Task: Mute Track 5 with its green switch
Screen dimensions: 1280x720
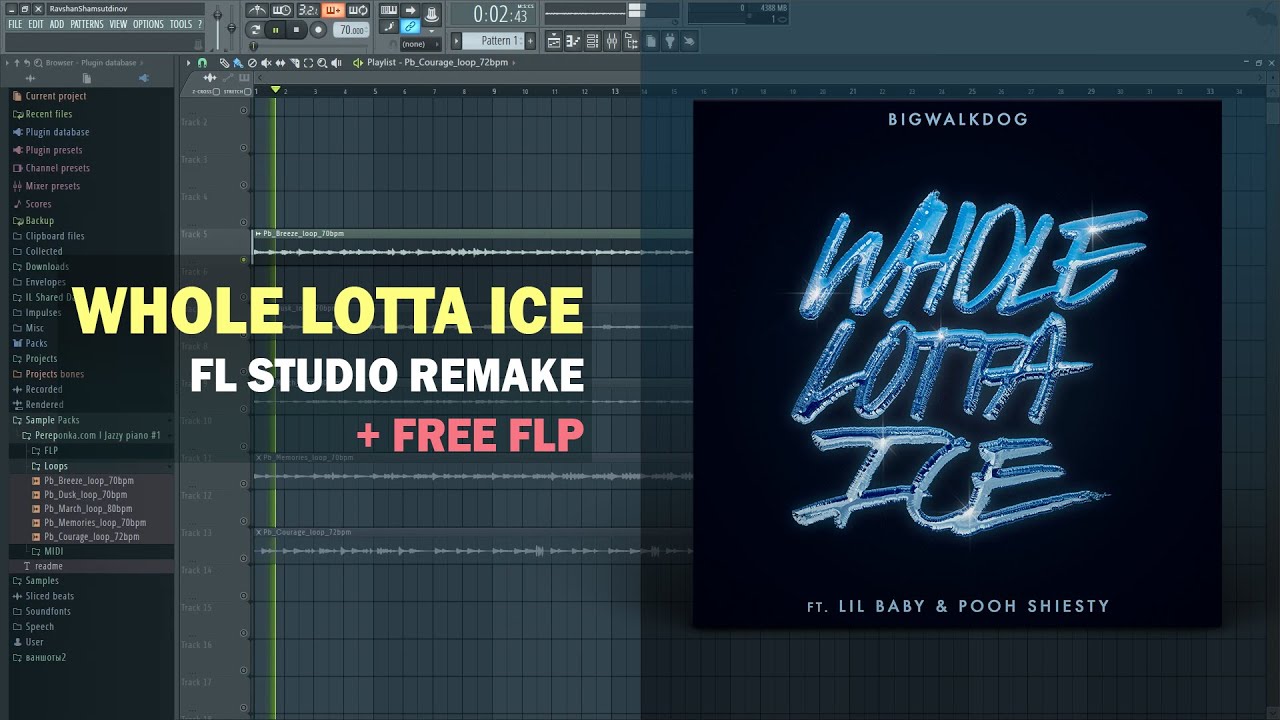Action: coord(244,260)
